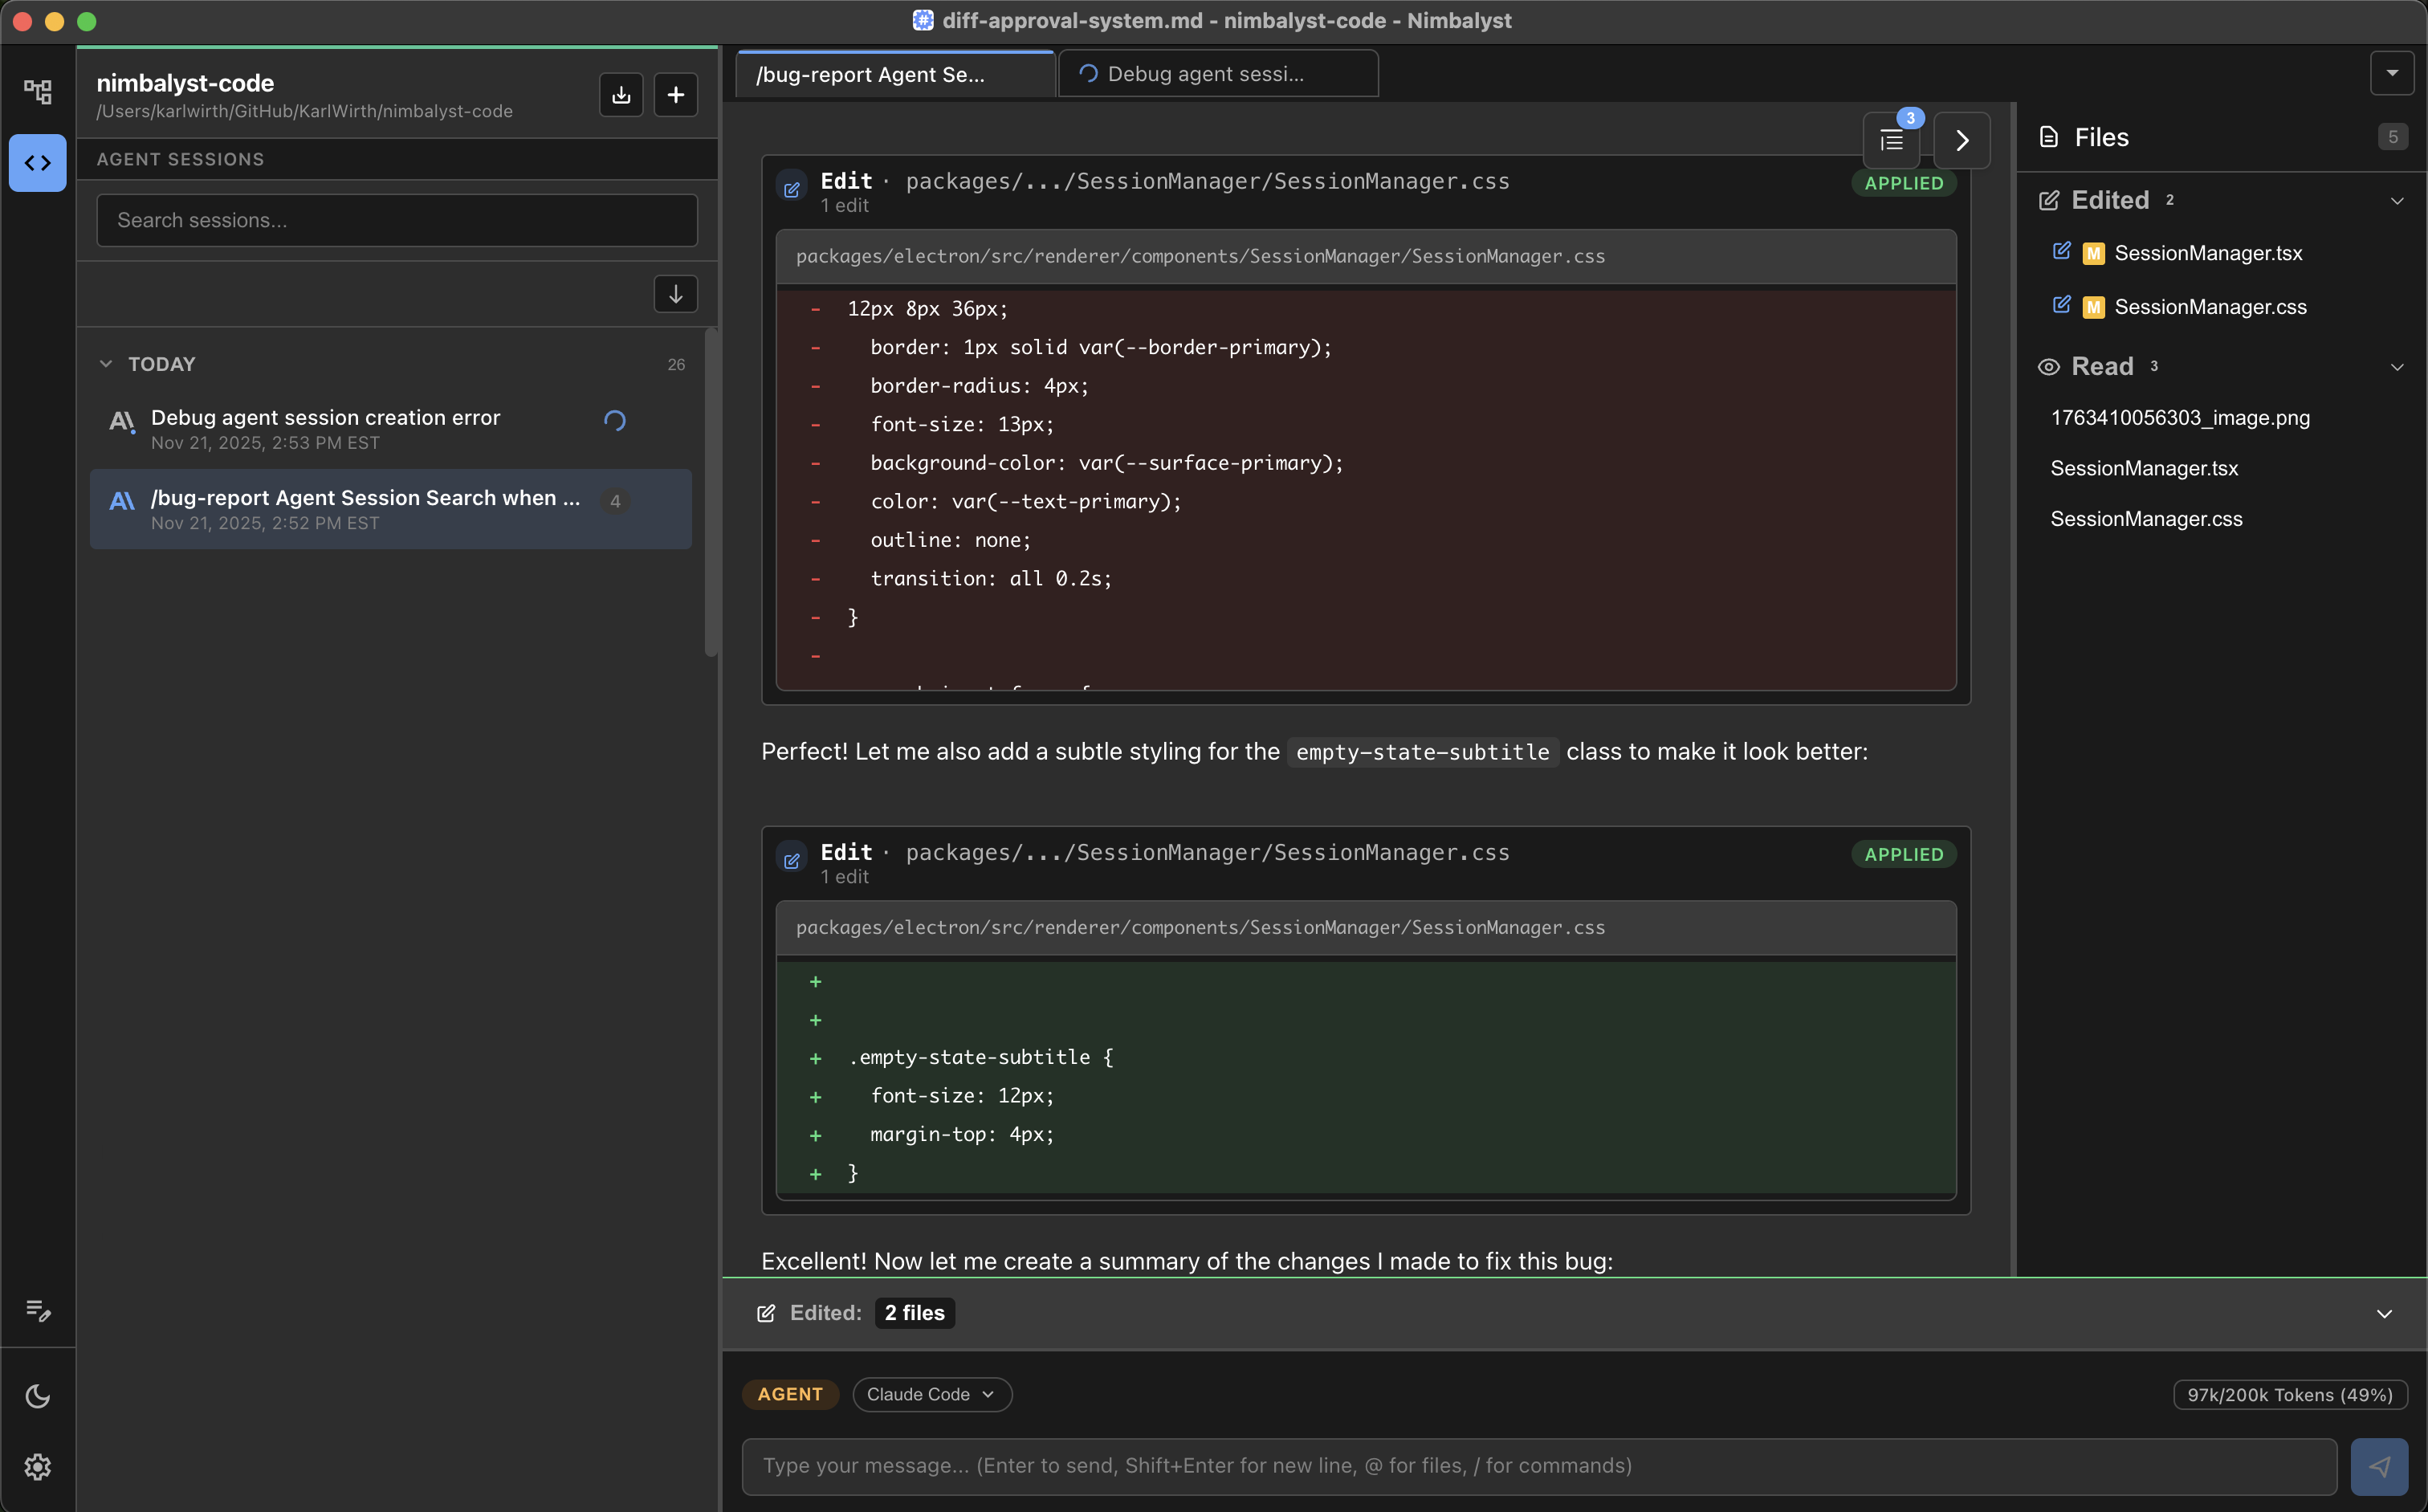Click the outline list icon with the 3 badge
This screenshot has width=2428, height=1512.
[1891, 141]
